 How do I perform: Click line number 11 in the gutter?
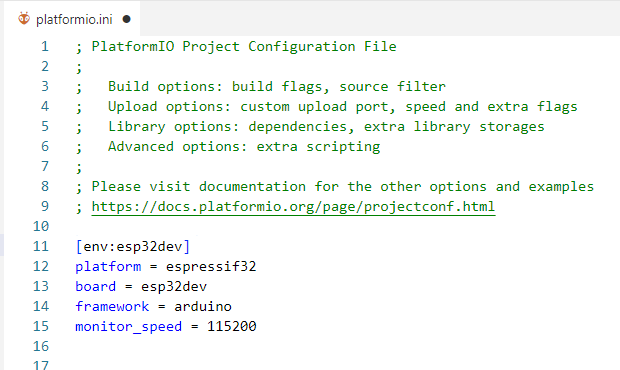click(x=41, y=246)
